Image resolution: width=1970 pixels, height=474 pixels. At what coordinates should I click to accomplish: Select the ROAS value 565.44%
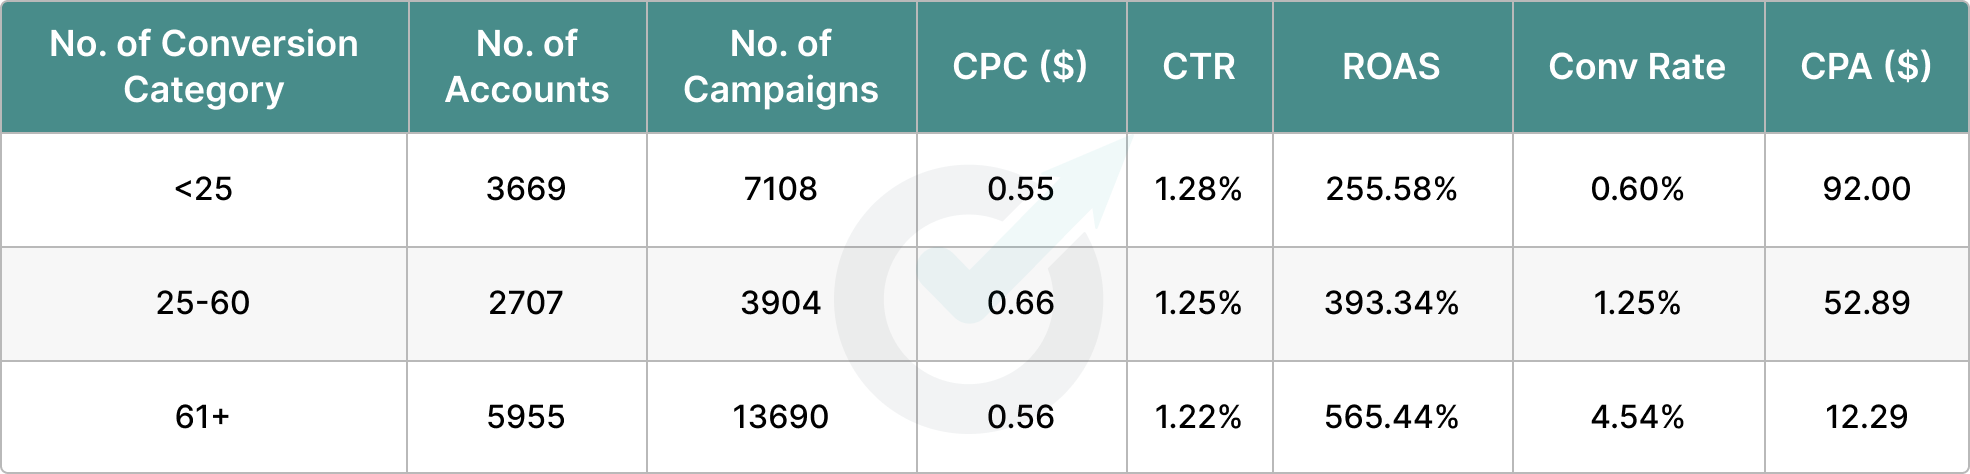[1391, 417]
